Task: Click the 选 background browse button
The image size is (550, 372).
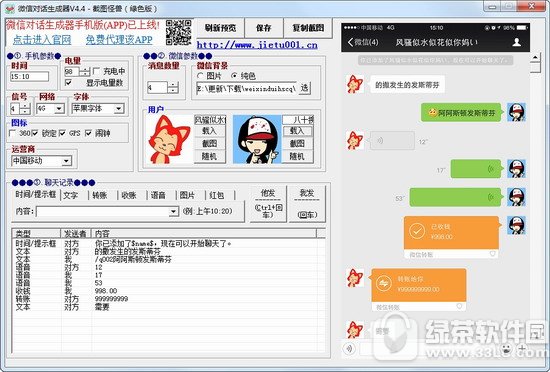Action: [304, 88]
